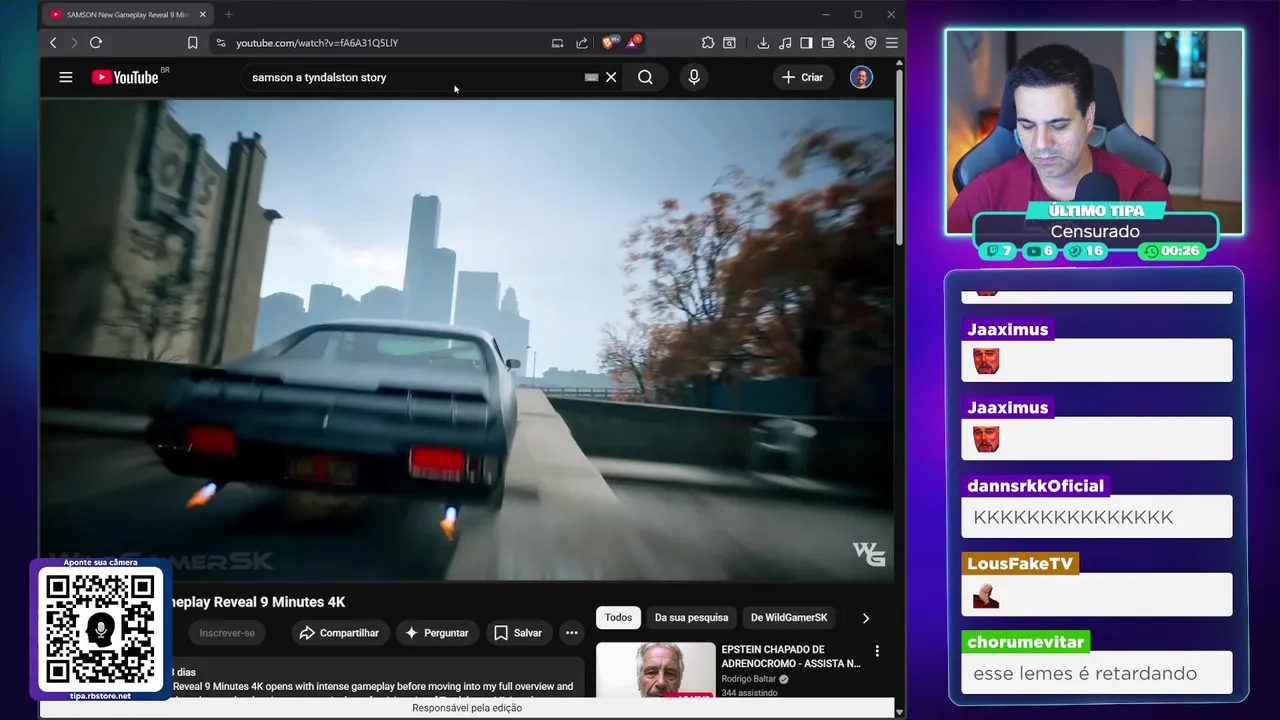
Task: Close the SAMSON browser tab
Action: tap(203, 15)
